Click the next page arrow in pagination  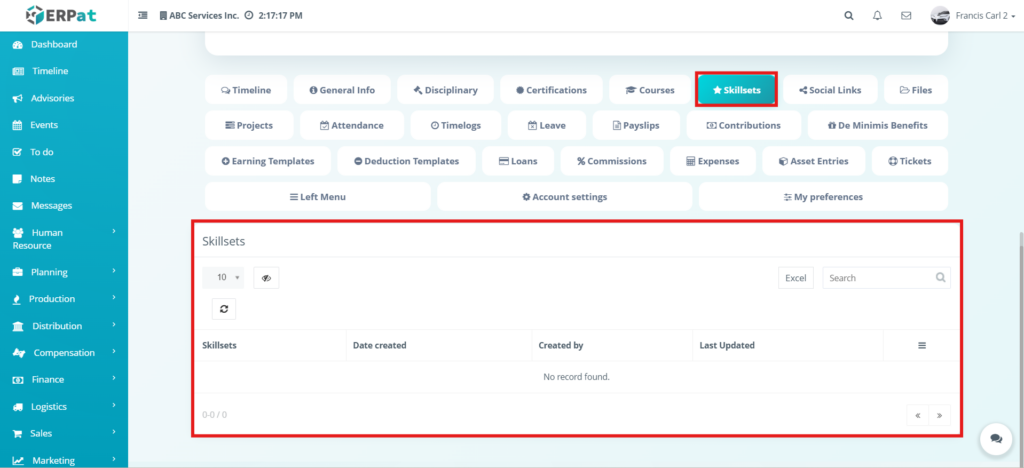coord(940,414)
